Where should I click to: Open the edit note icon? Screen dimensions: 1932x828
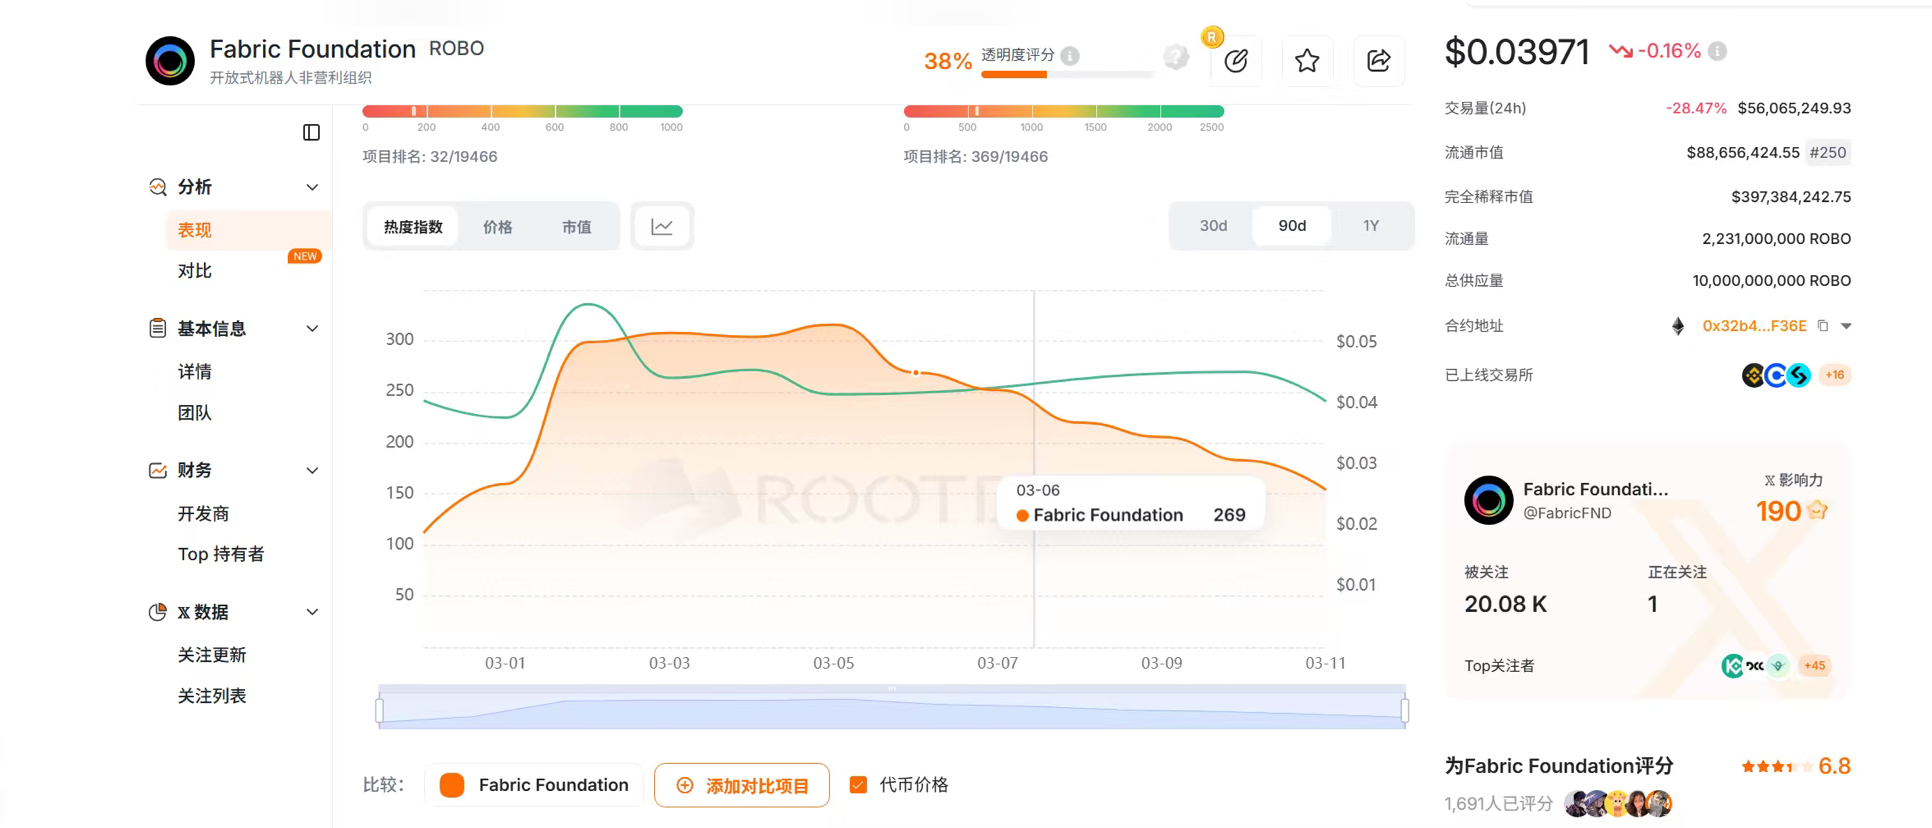(1236, 61)
